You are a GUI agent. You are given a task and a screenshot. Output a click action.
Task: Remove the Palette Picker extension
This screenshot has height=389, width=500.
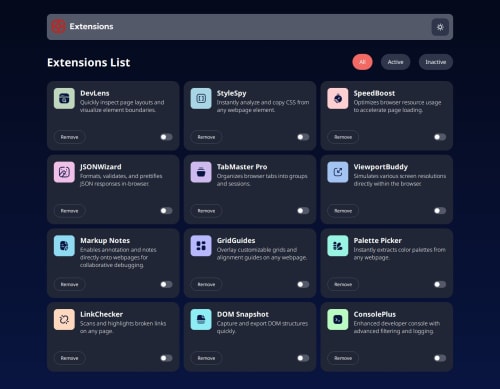click(343, 284)
